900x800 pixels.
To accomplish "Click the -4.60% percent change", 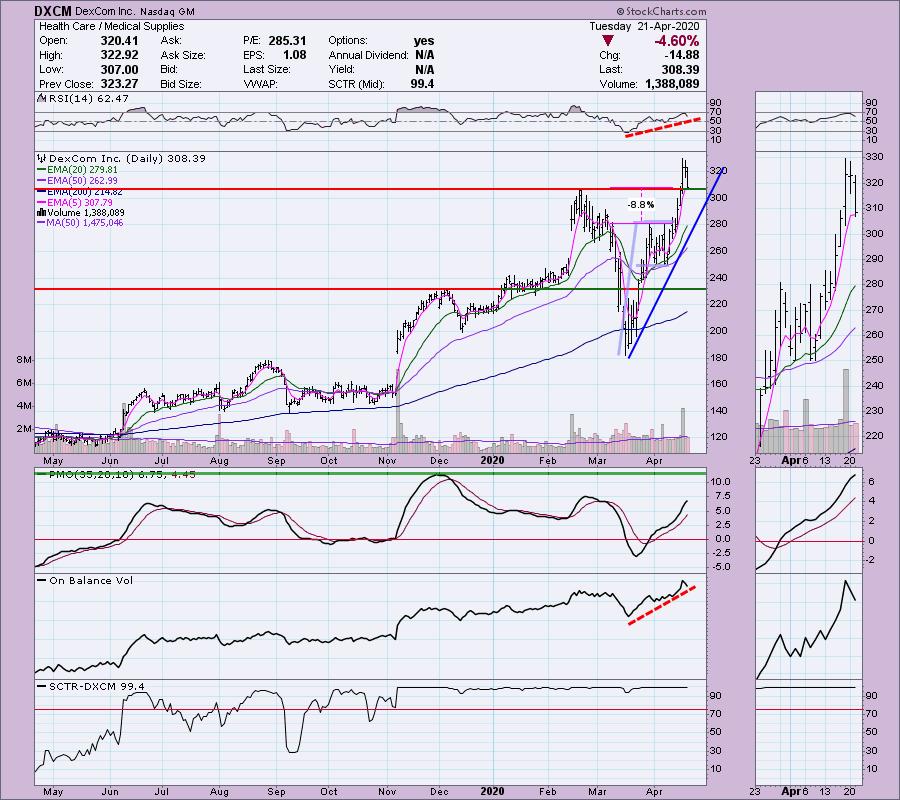I will [677, 41].
